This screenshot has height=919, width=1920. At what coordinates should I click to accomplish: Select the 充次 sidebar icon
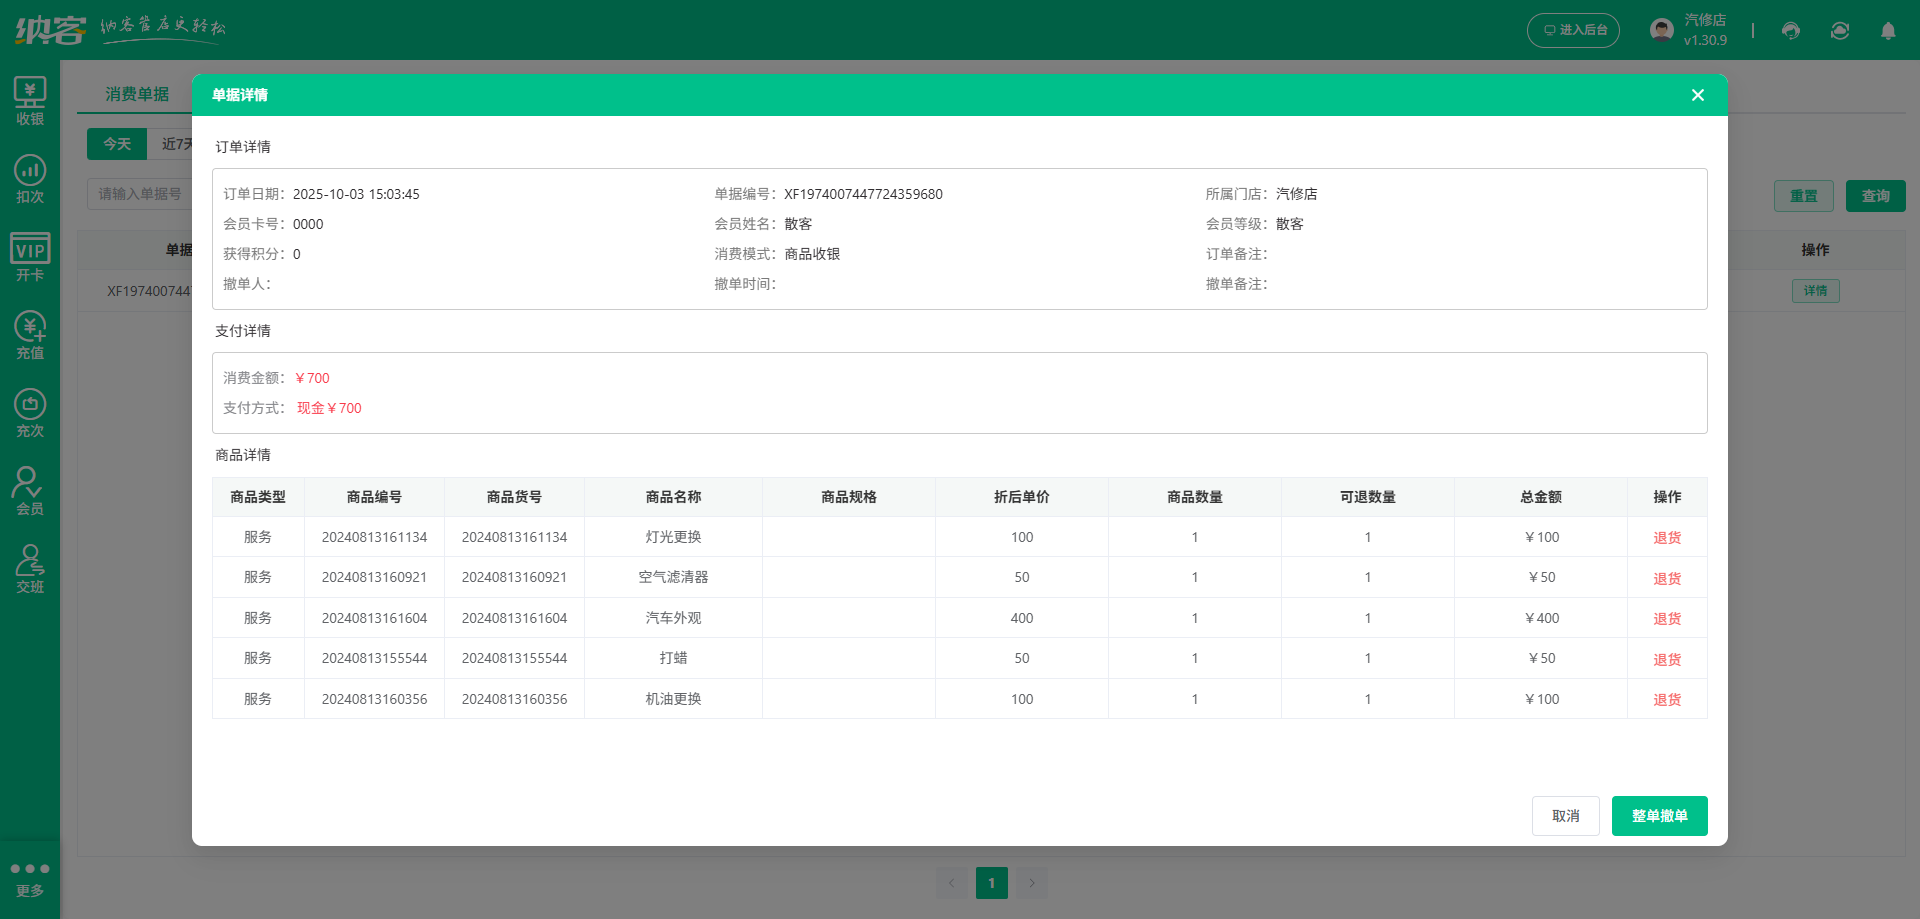point(30,414)
